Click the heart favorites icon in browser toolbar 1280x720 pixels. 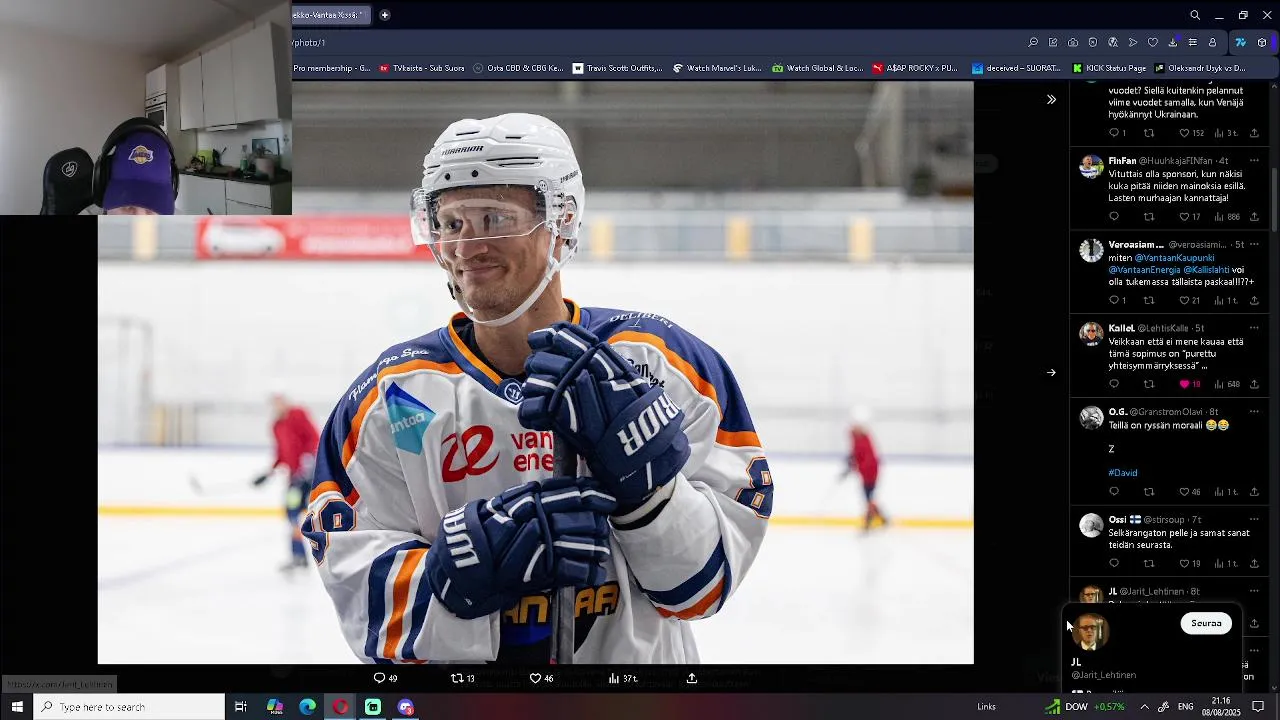[1153, 42]
